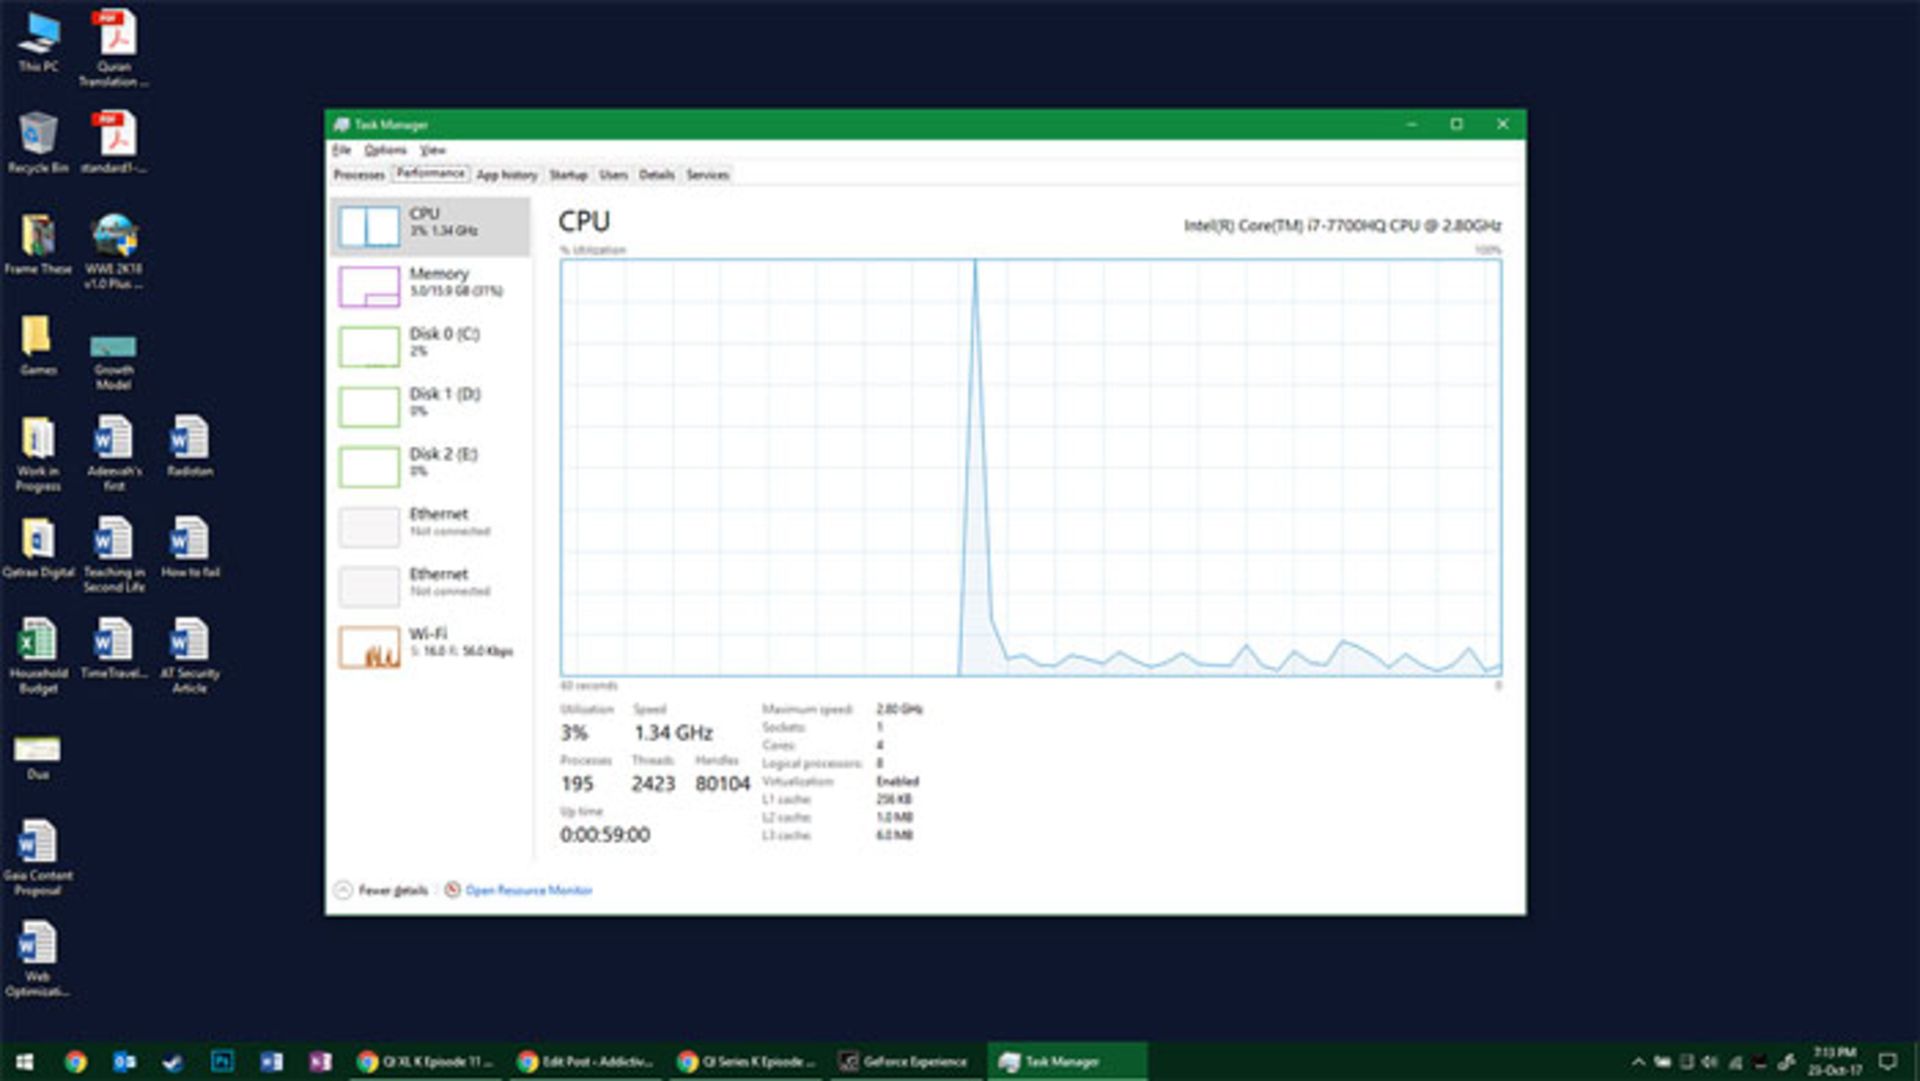The image size is (1920, 1081).
Task: Select the Gaia Content Proposal document
Action: pyautogui.click(x=38, y=857)
